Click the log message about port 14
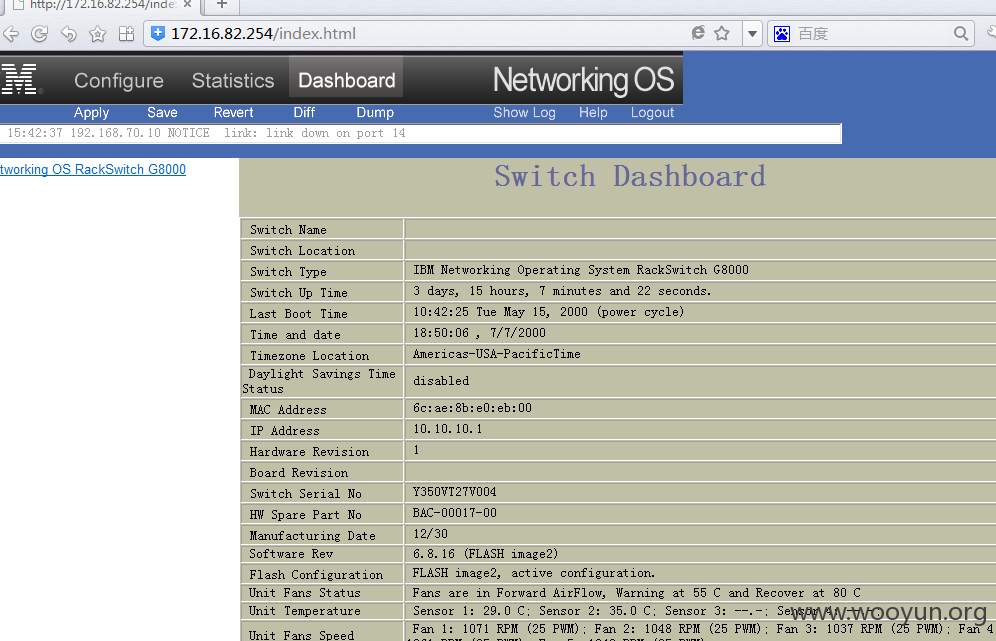 206,133
